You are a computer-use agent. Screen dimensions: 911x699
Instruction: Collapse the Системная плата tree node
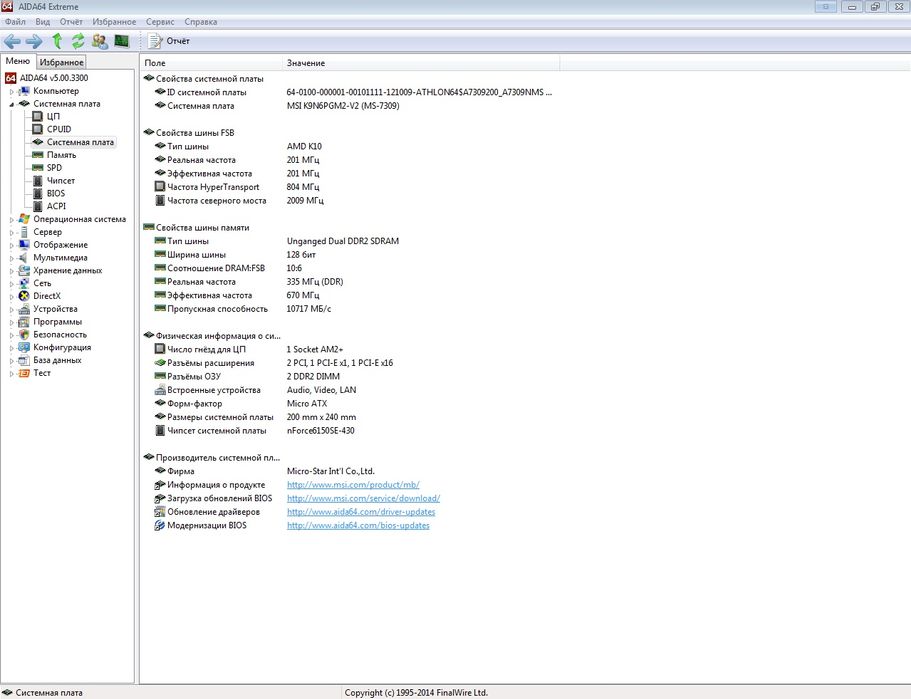click(x=11, y=104)
